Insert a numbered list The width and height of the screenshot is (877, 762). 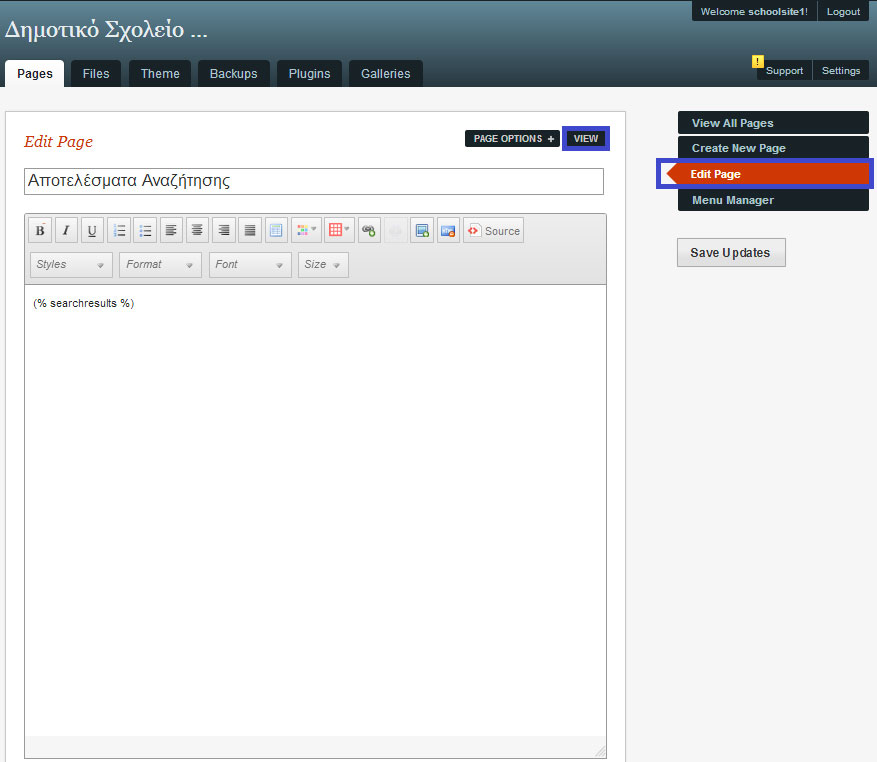(119, 231)
